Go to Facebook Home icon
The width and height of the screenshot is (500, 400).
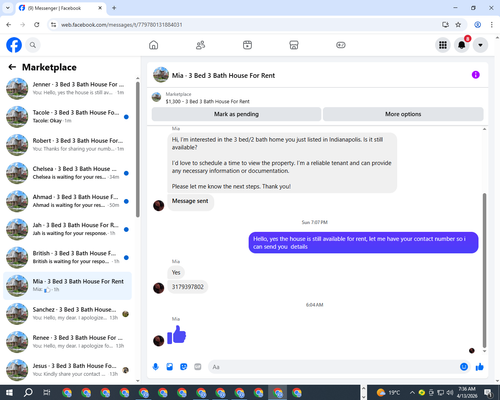154,45
